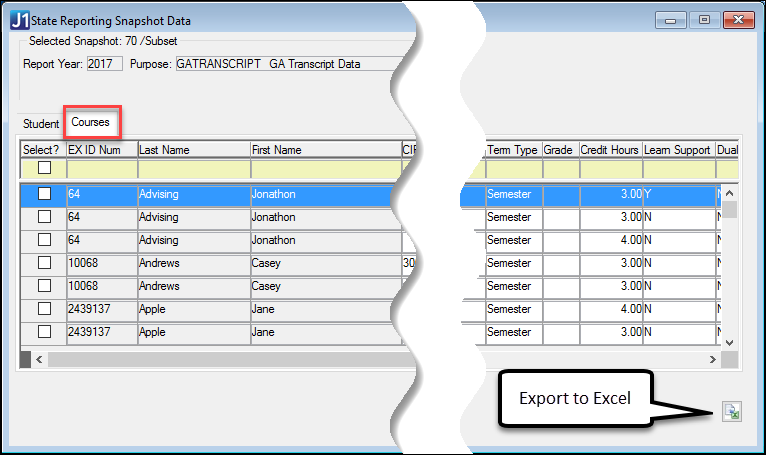Click vertical scrollbar down arrow

729,343
